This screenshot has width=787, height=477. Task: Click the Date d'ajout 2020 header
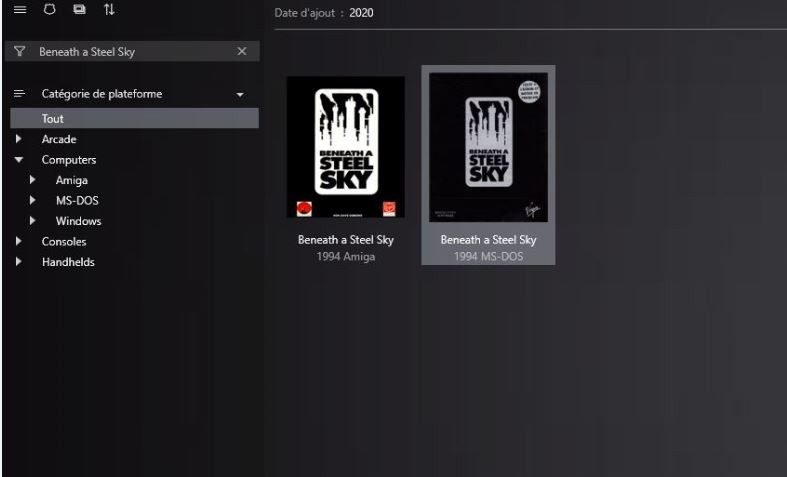[324, 13]
